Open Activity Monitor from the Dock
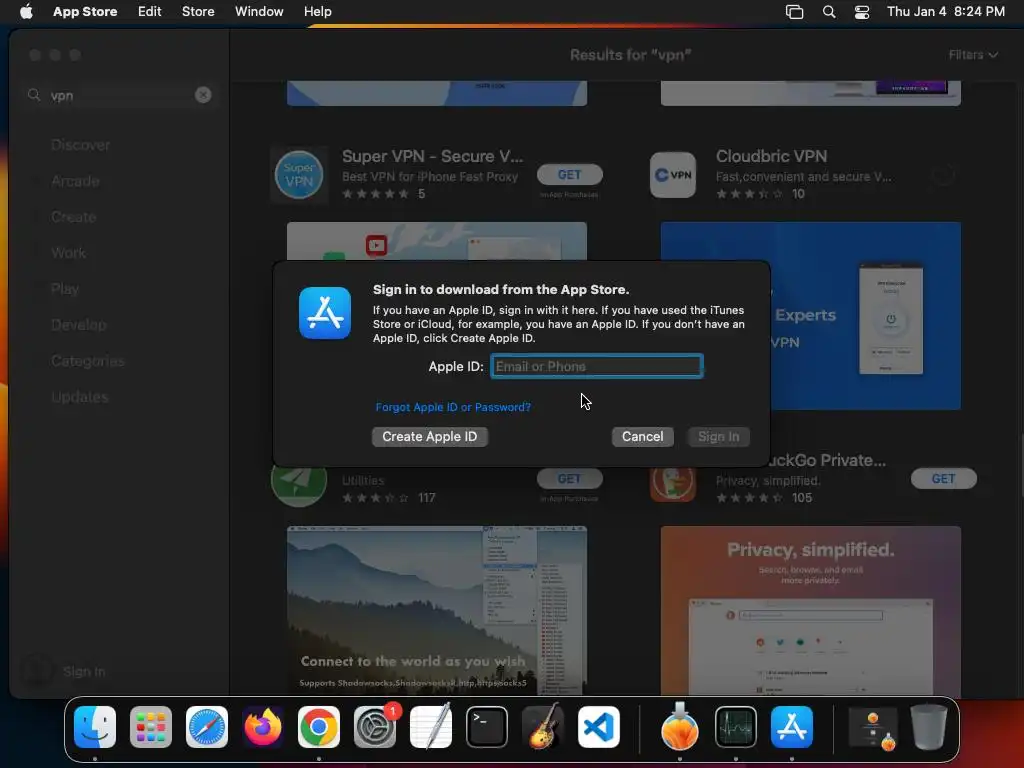This screenshot has height=768, width=1024. tap(736, 727)
